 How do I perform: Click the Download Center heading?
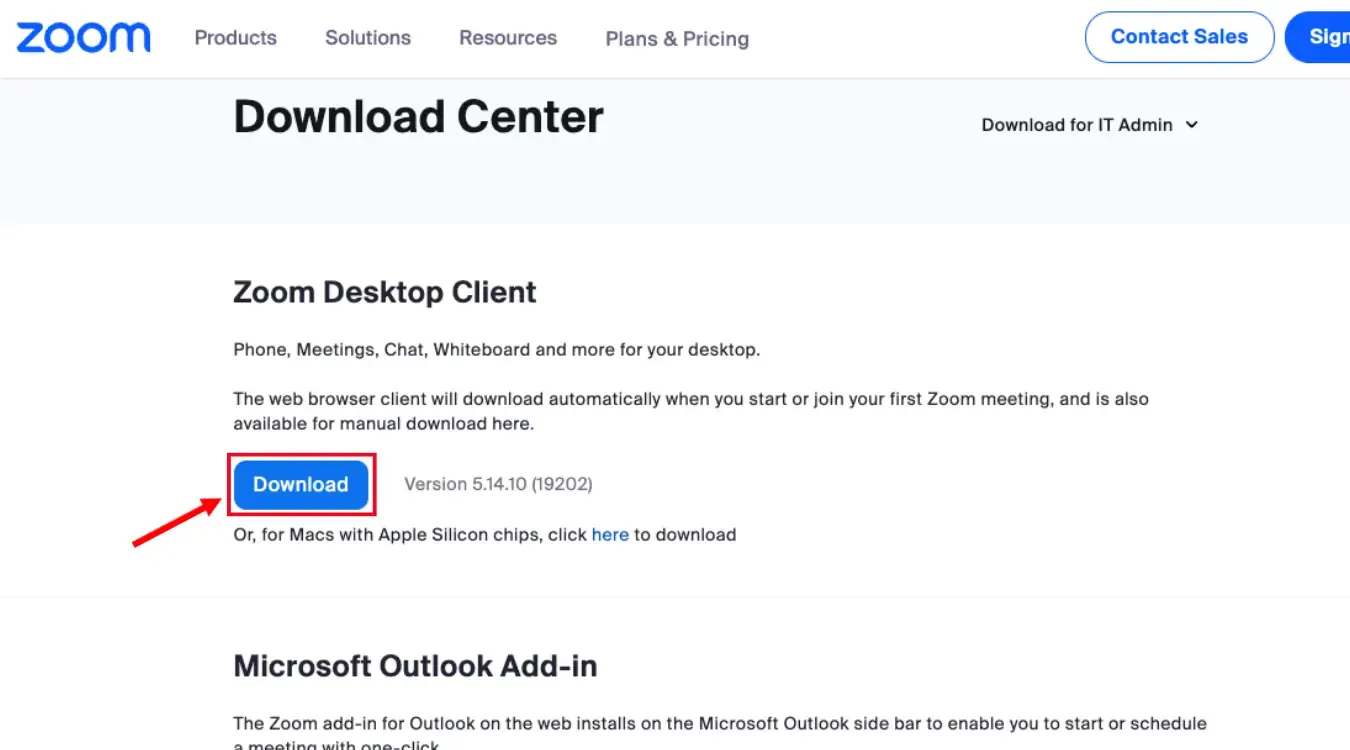tap(418, 117)
